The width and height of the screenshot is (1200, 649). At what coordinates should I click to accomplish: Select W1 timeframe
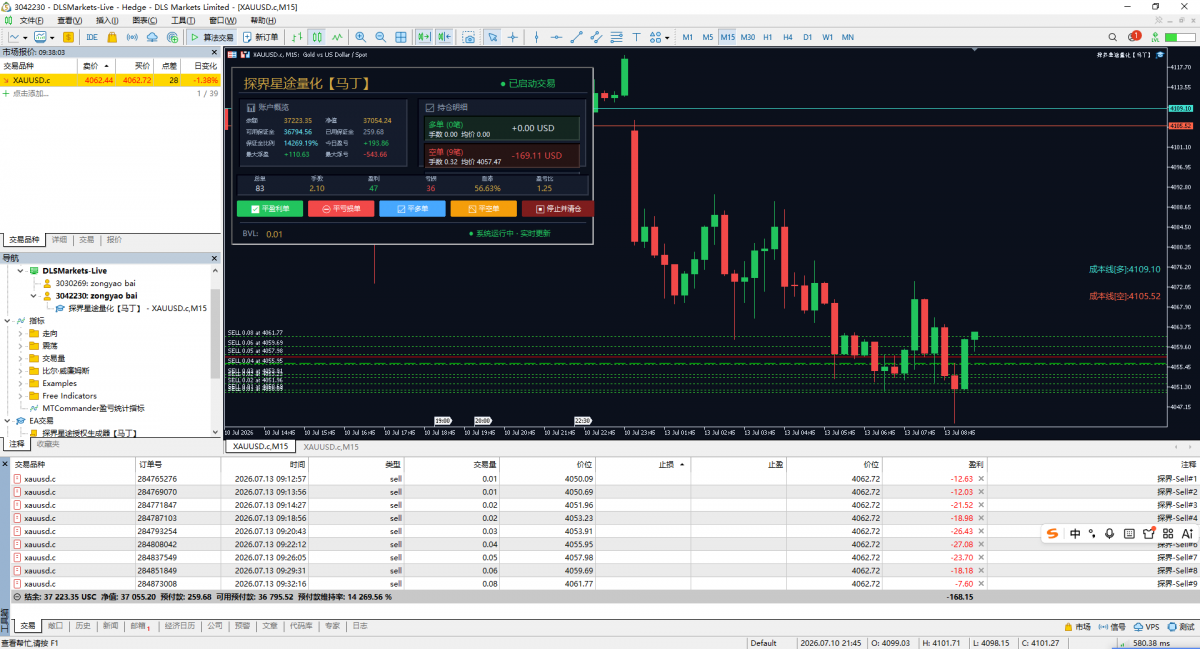coord(827,37)
